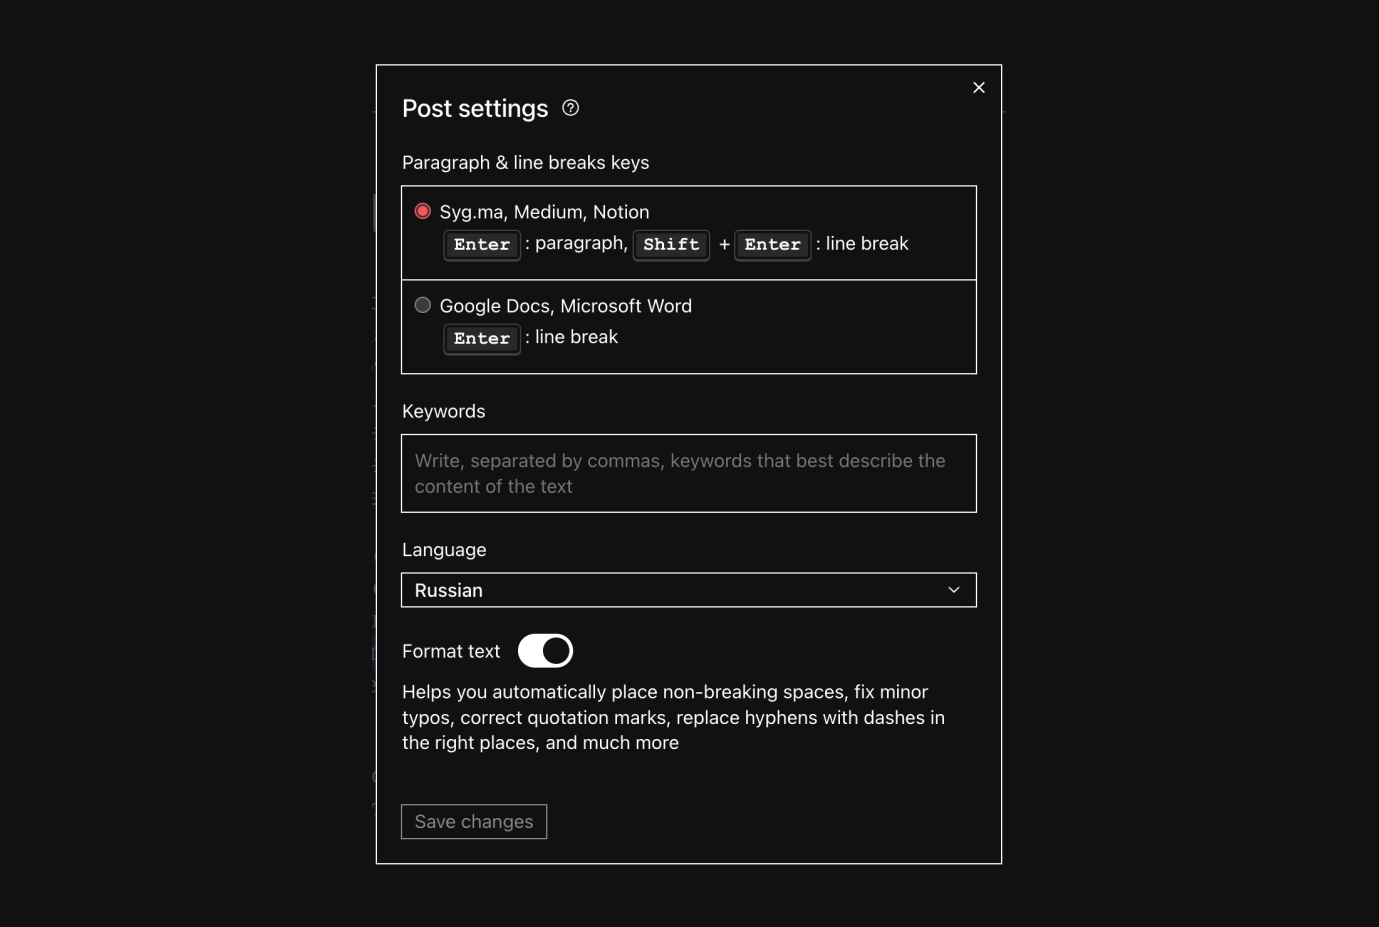
Task: Click the Enter key under Google Docs
Action: coord(482,338)
